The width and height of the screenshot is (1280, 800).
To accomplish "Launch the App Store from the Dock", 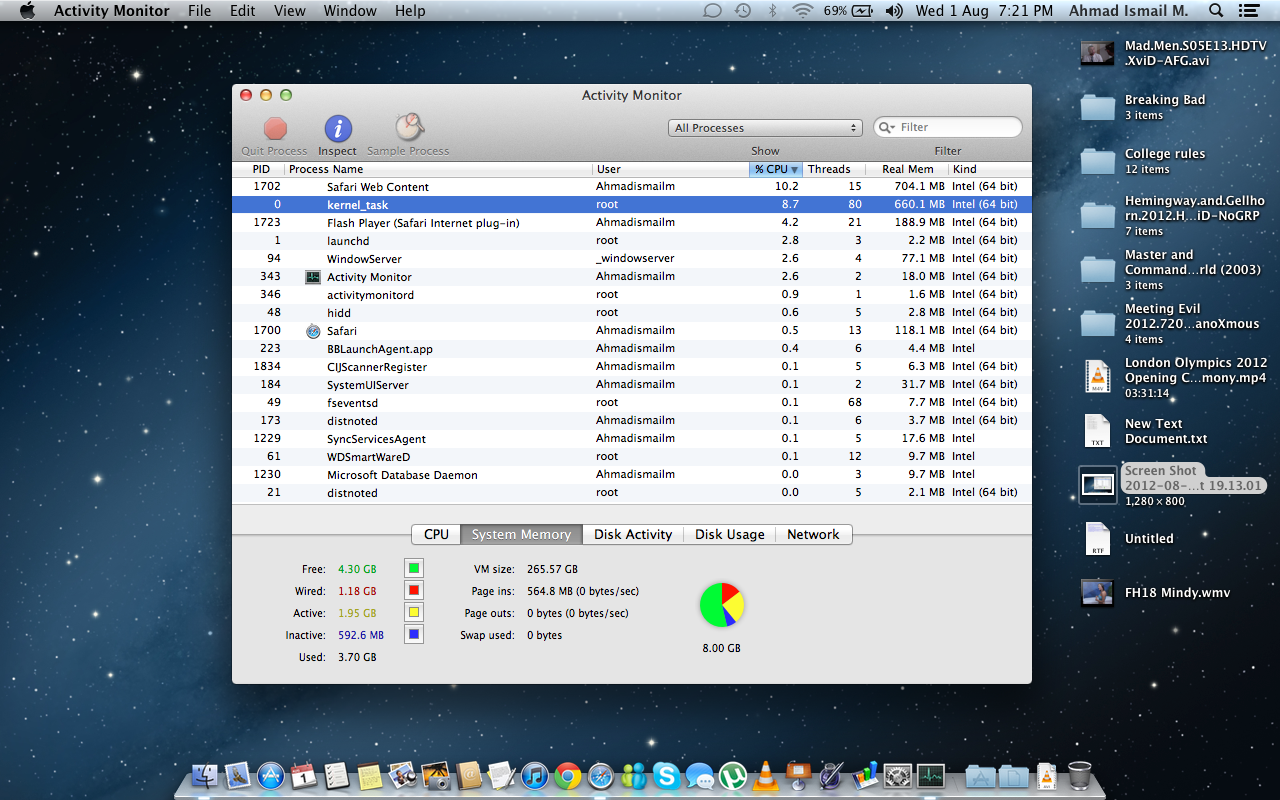I will coord(271,775).
